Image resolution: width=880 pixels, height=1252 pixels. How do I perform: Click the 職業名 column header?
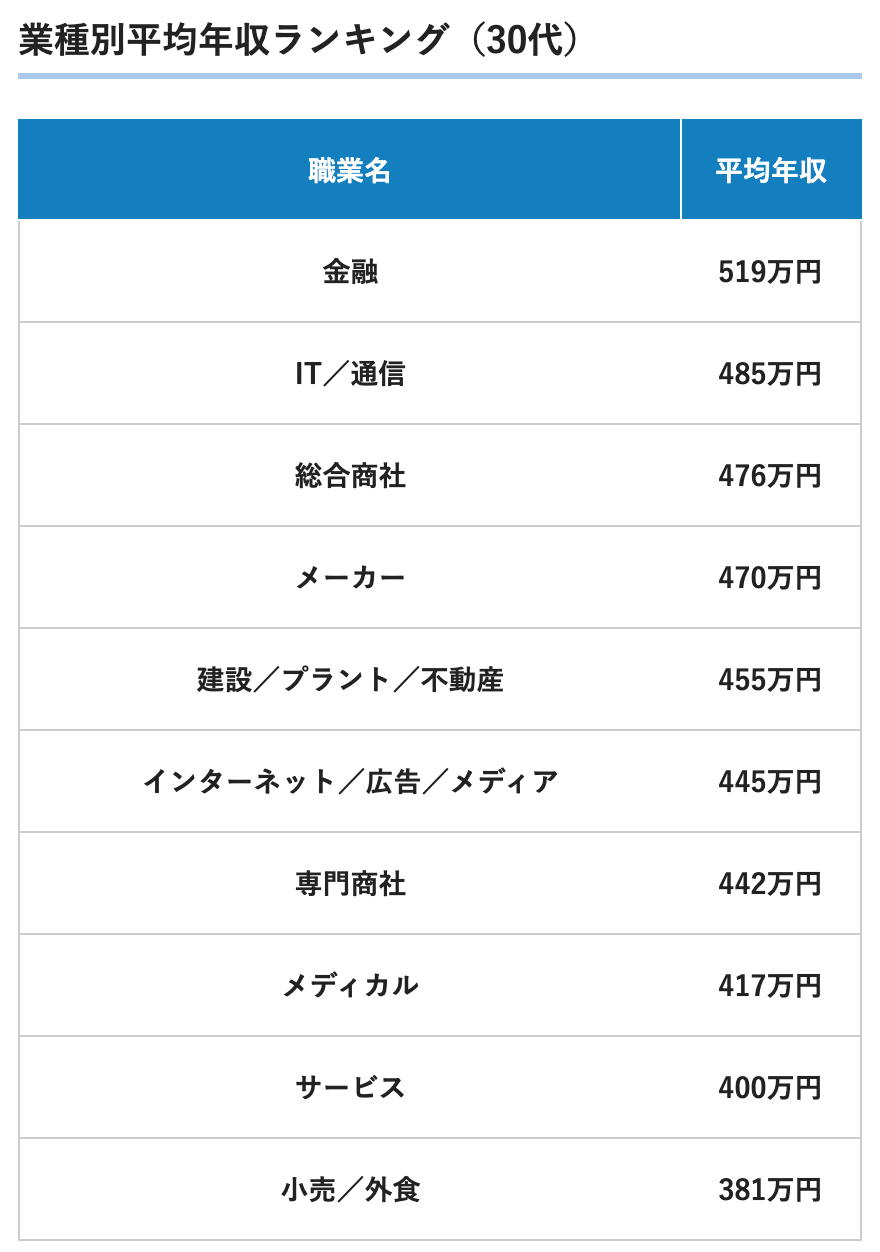349,171
